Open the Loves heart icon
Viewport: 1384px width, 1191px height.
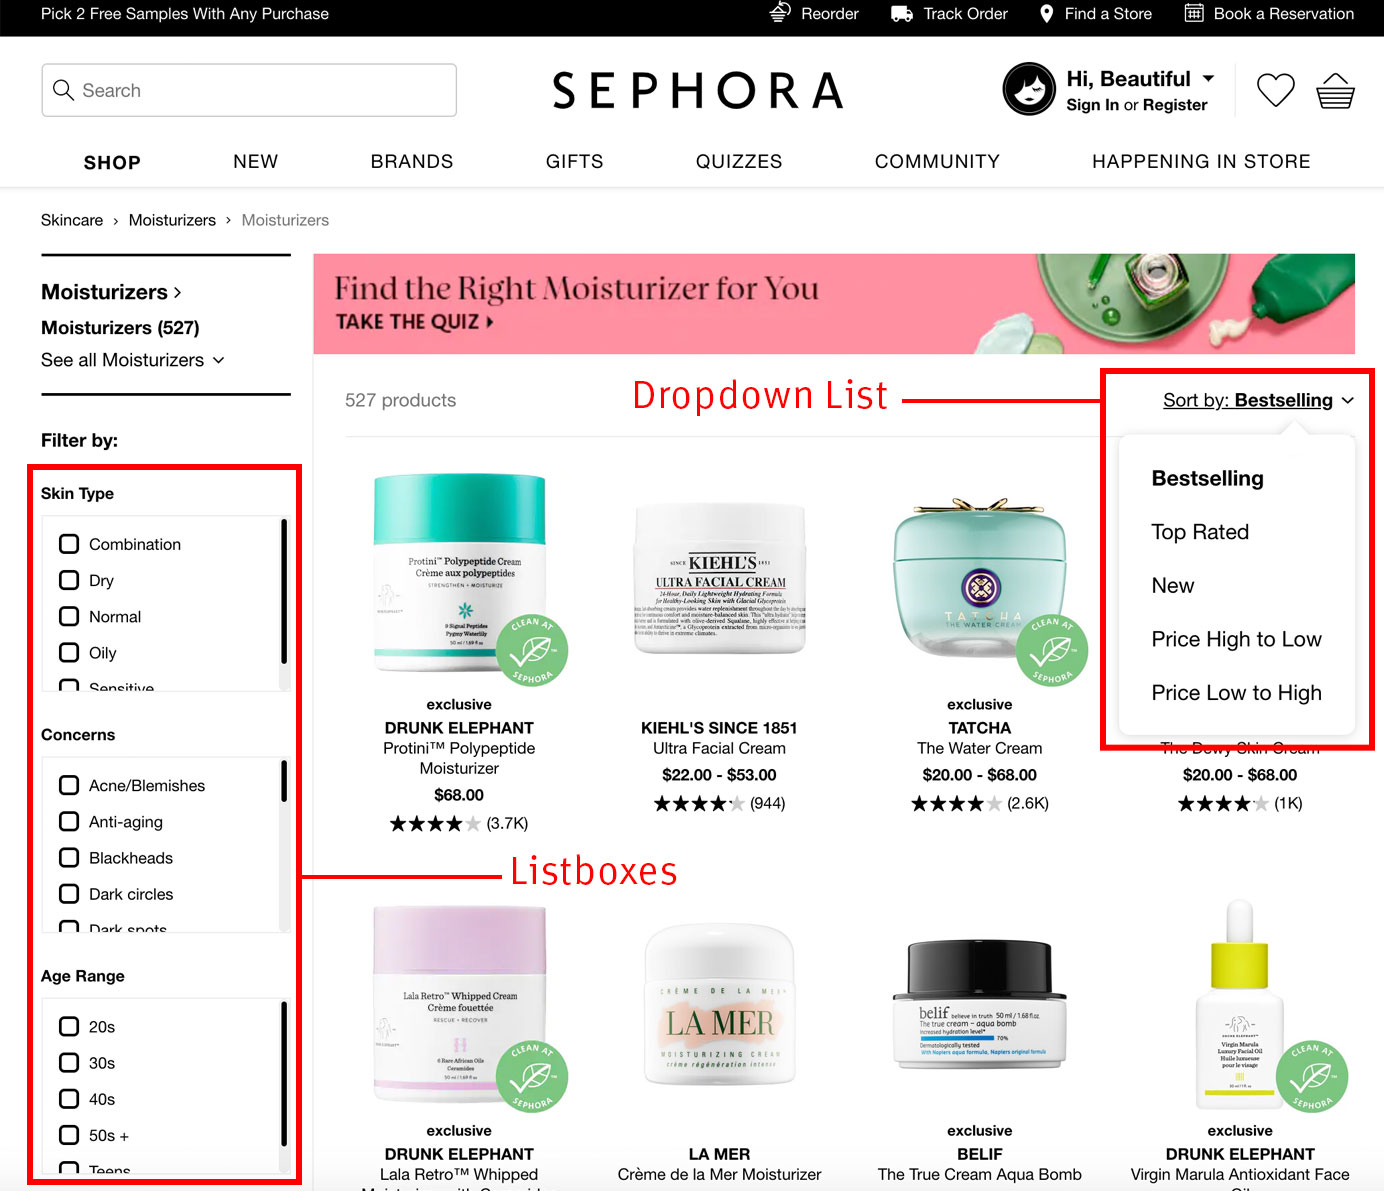[x=1275, y=90]
